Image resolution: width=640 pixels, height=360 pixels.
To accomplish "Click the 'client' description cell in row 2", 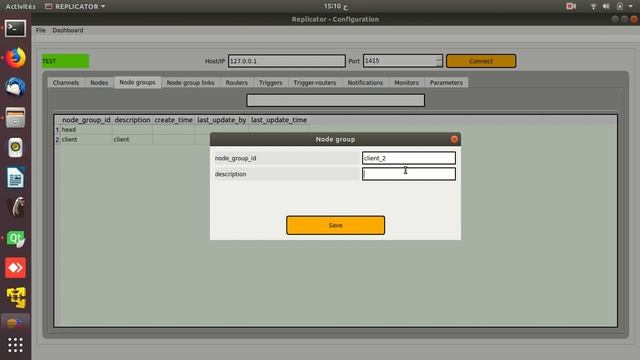I will tap(132, 139).
